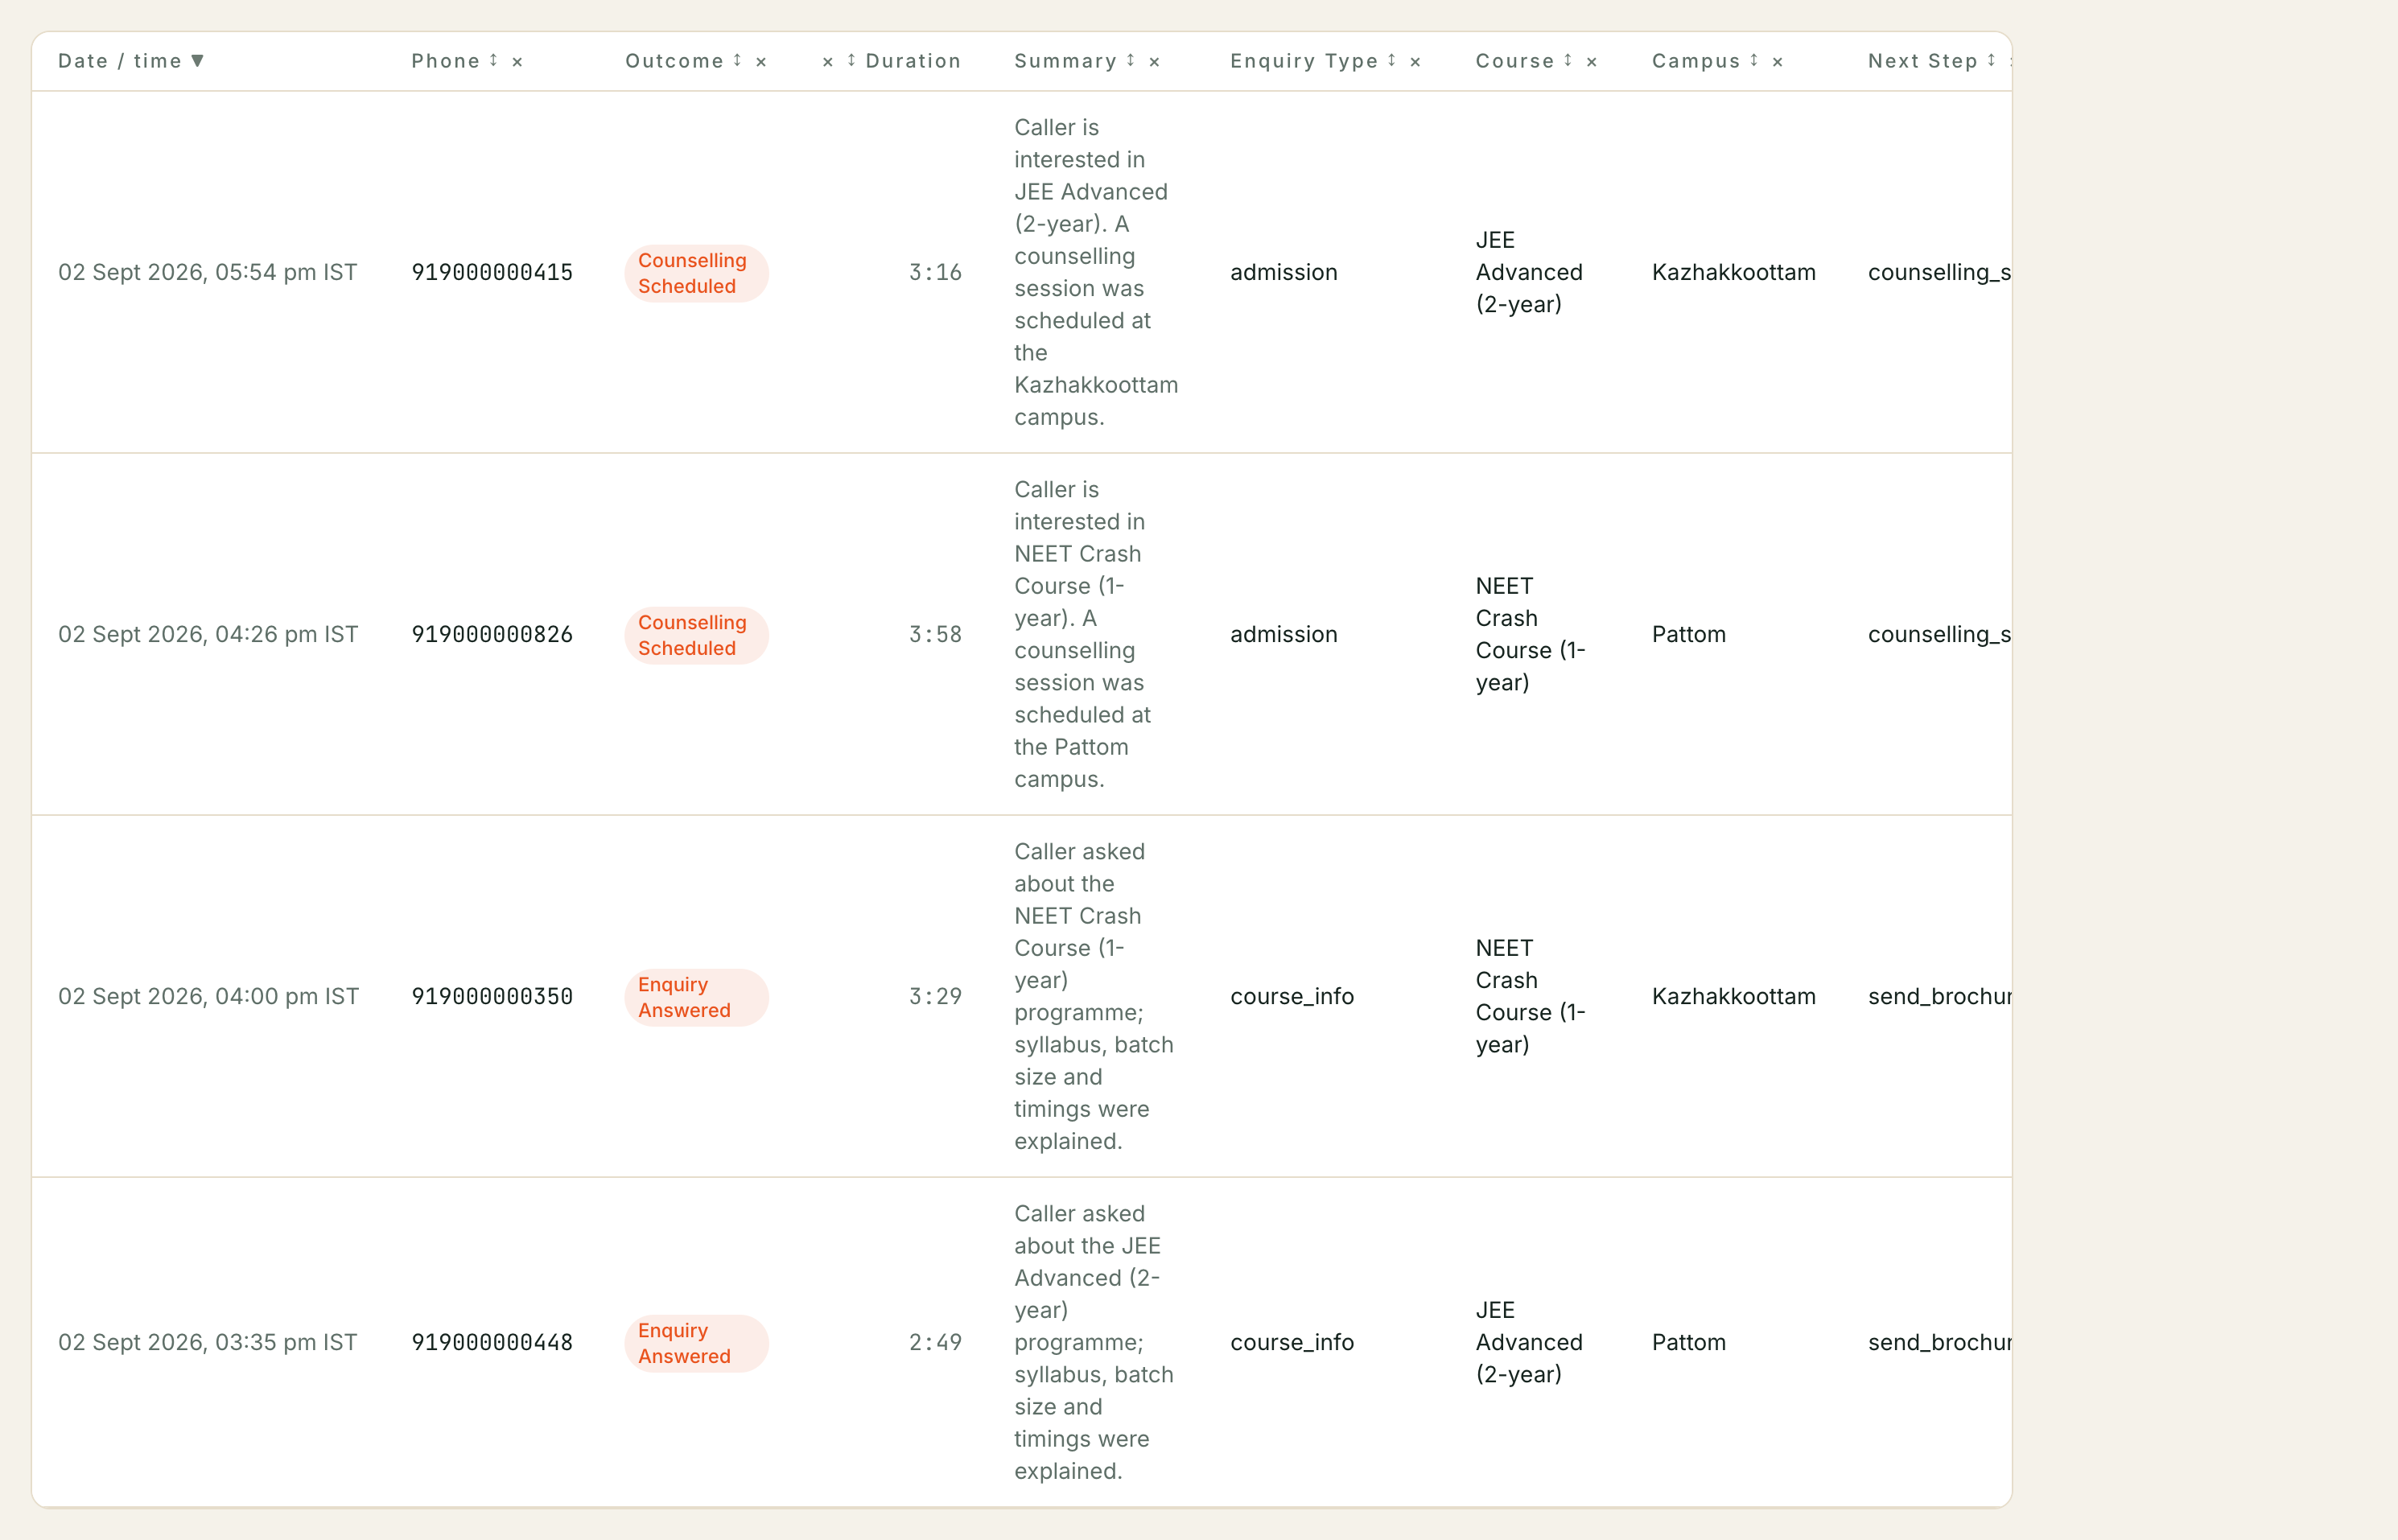This screenshot has height=1540, width=2398.
Task: Select the Counselling Scheduled badge for 919000000415
Action: pyautogui.click(x=696, y=273)
